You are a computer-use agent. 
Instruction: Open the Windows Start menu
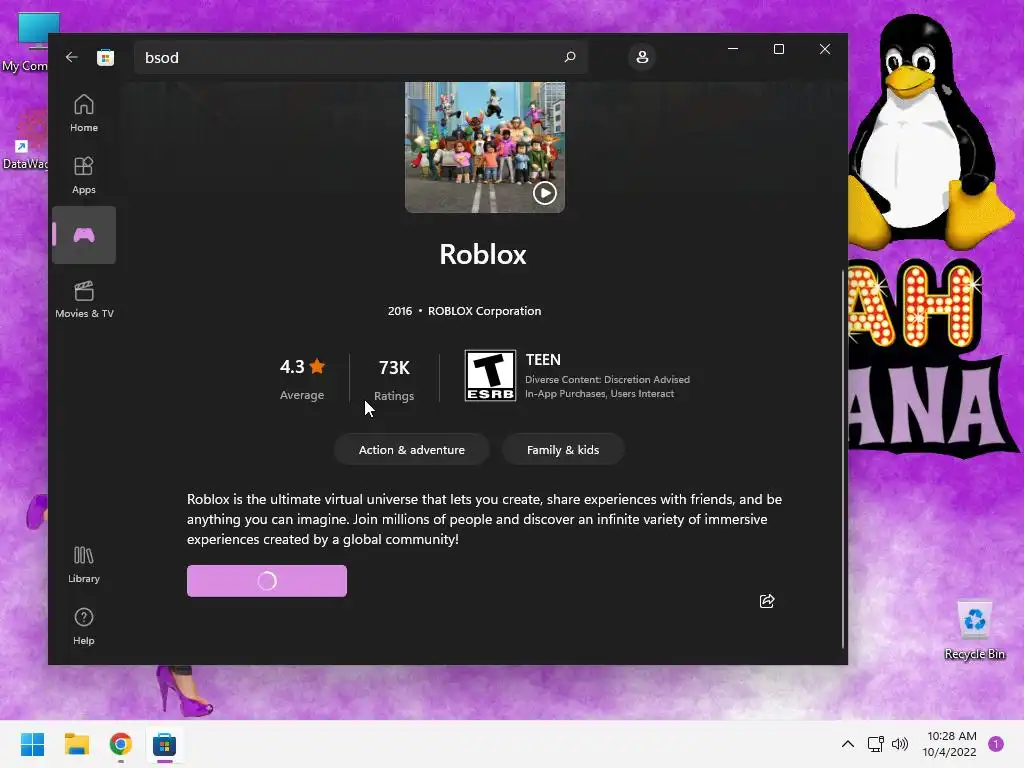point(32,744)
